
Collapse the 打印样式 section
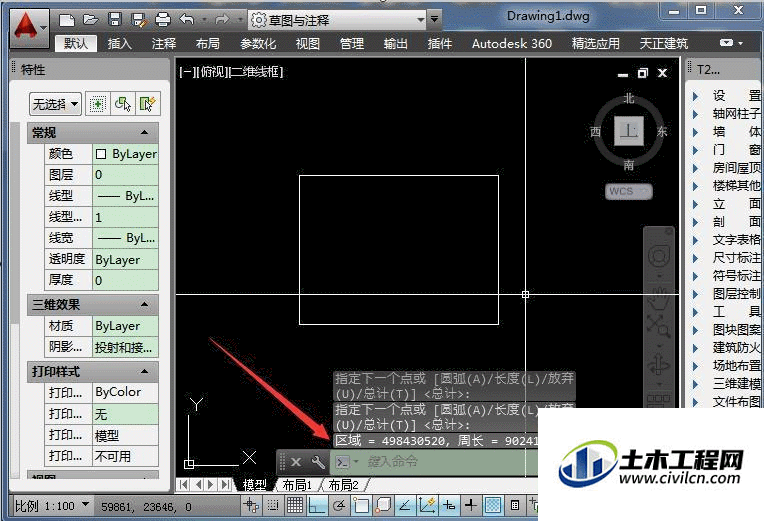[144, 371]
